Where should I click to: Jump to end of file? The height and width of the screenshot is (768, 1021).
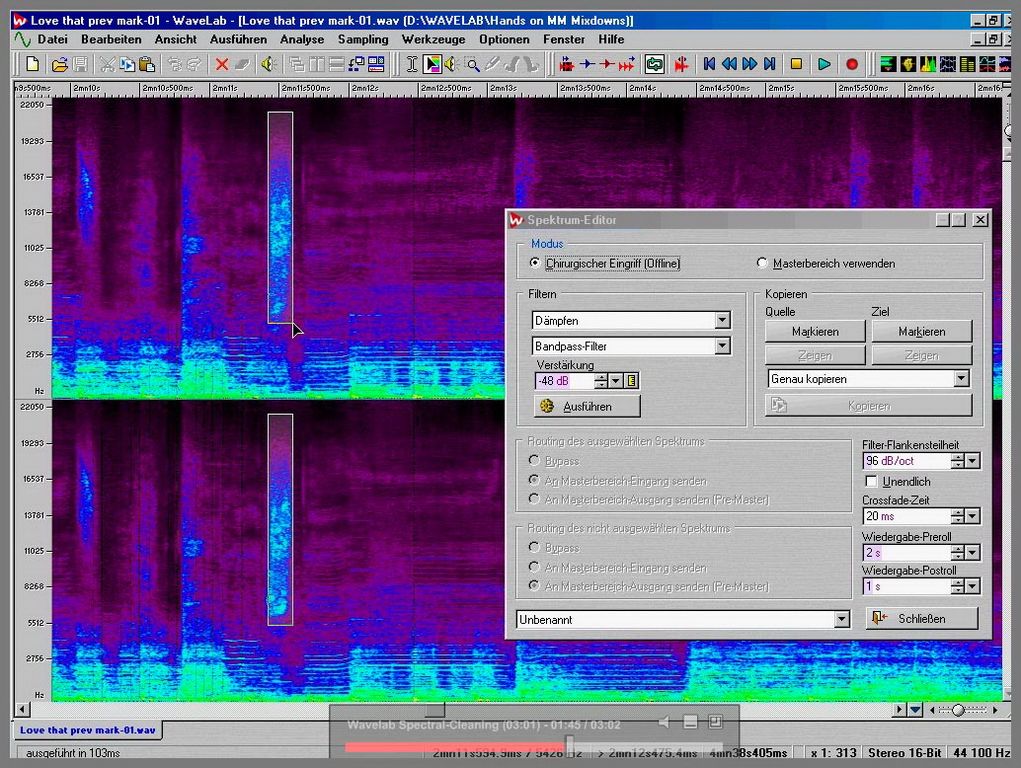770,64
